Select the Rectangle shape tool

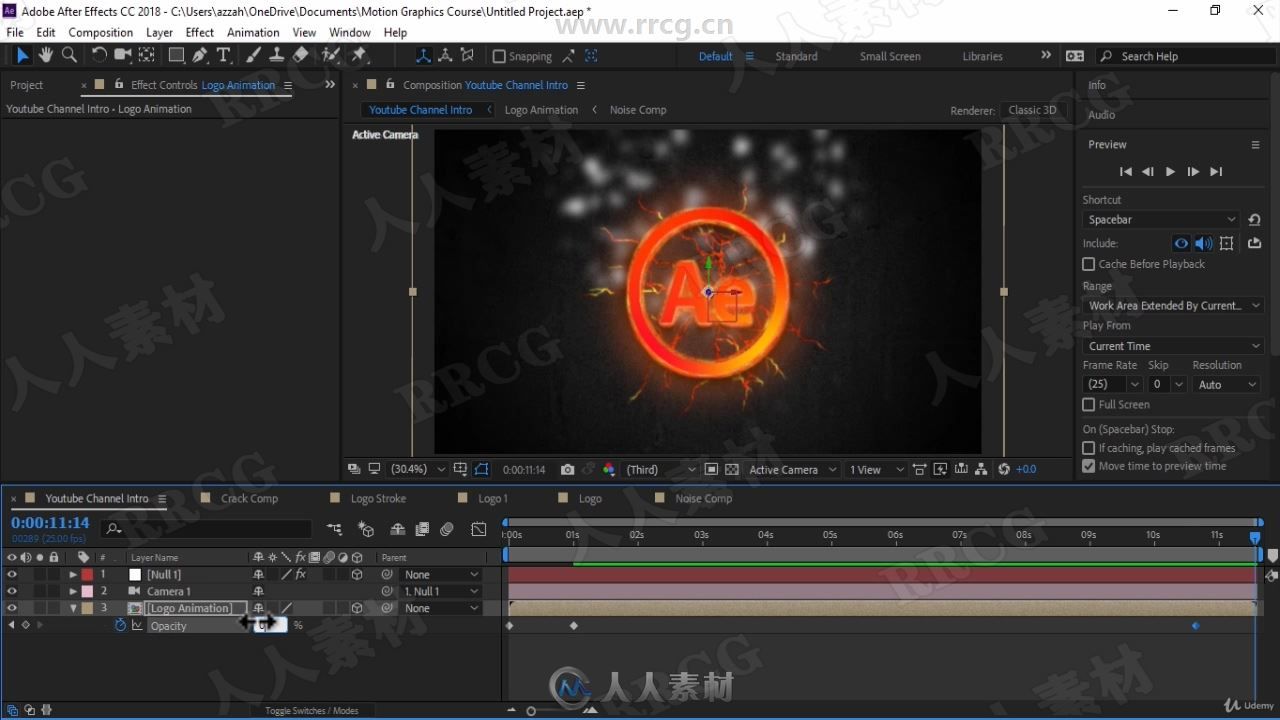point(176,55)
